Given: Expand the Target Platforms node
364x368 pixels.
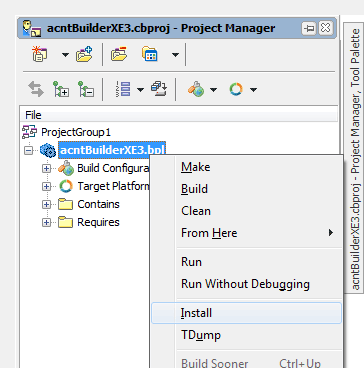Looking at the screenshot, I should tap(46, 187).
